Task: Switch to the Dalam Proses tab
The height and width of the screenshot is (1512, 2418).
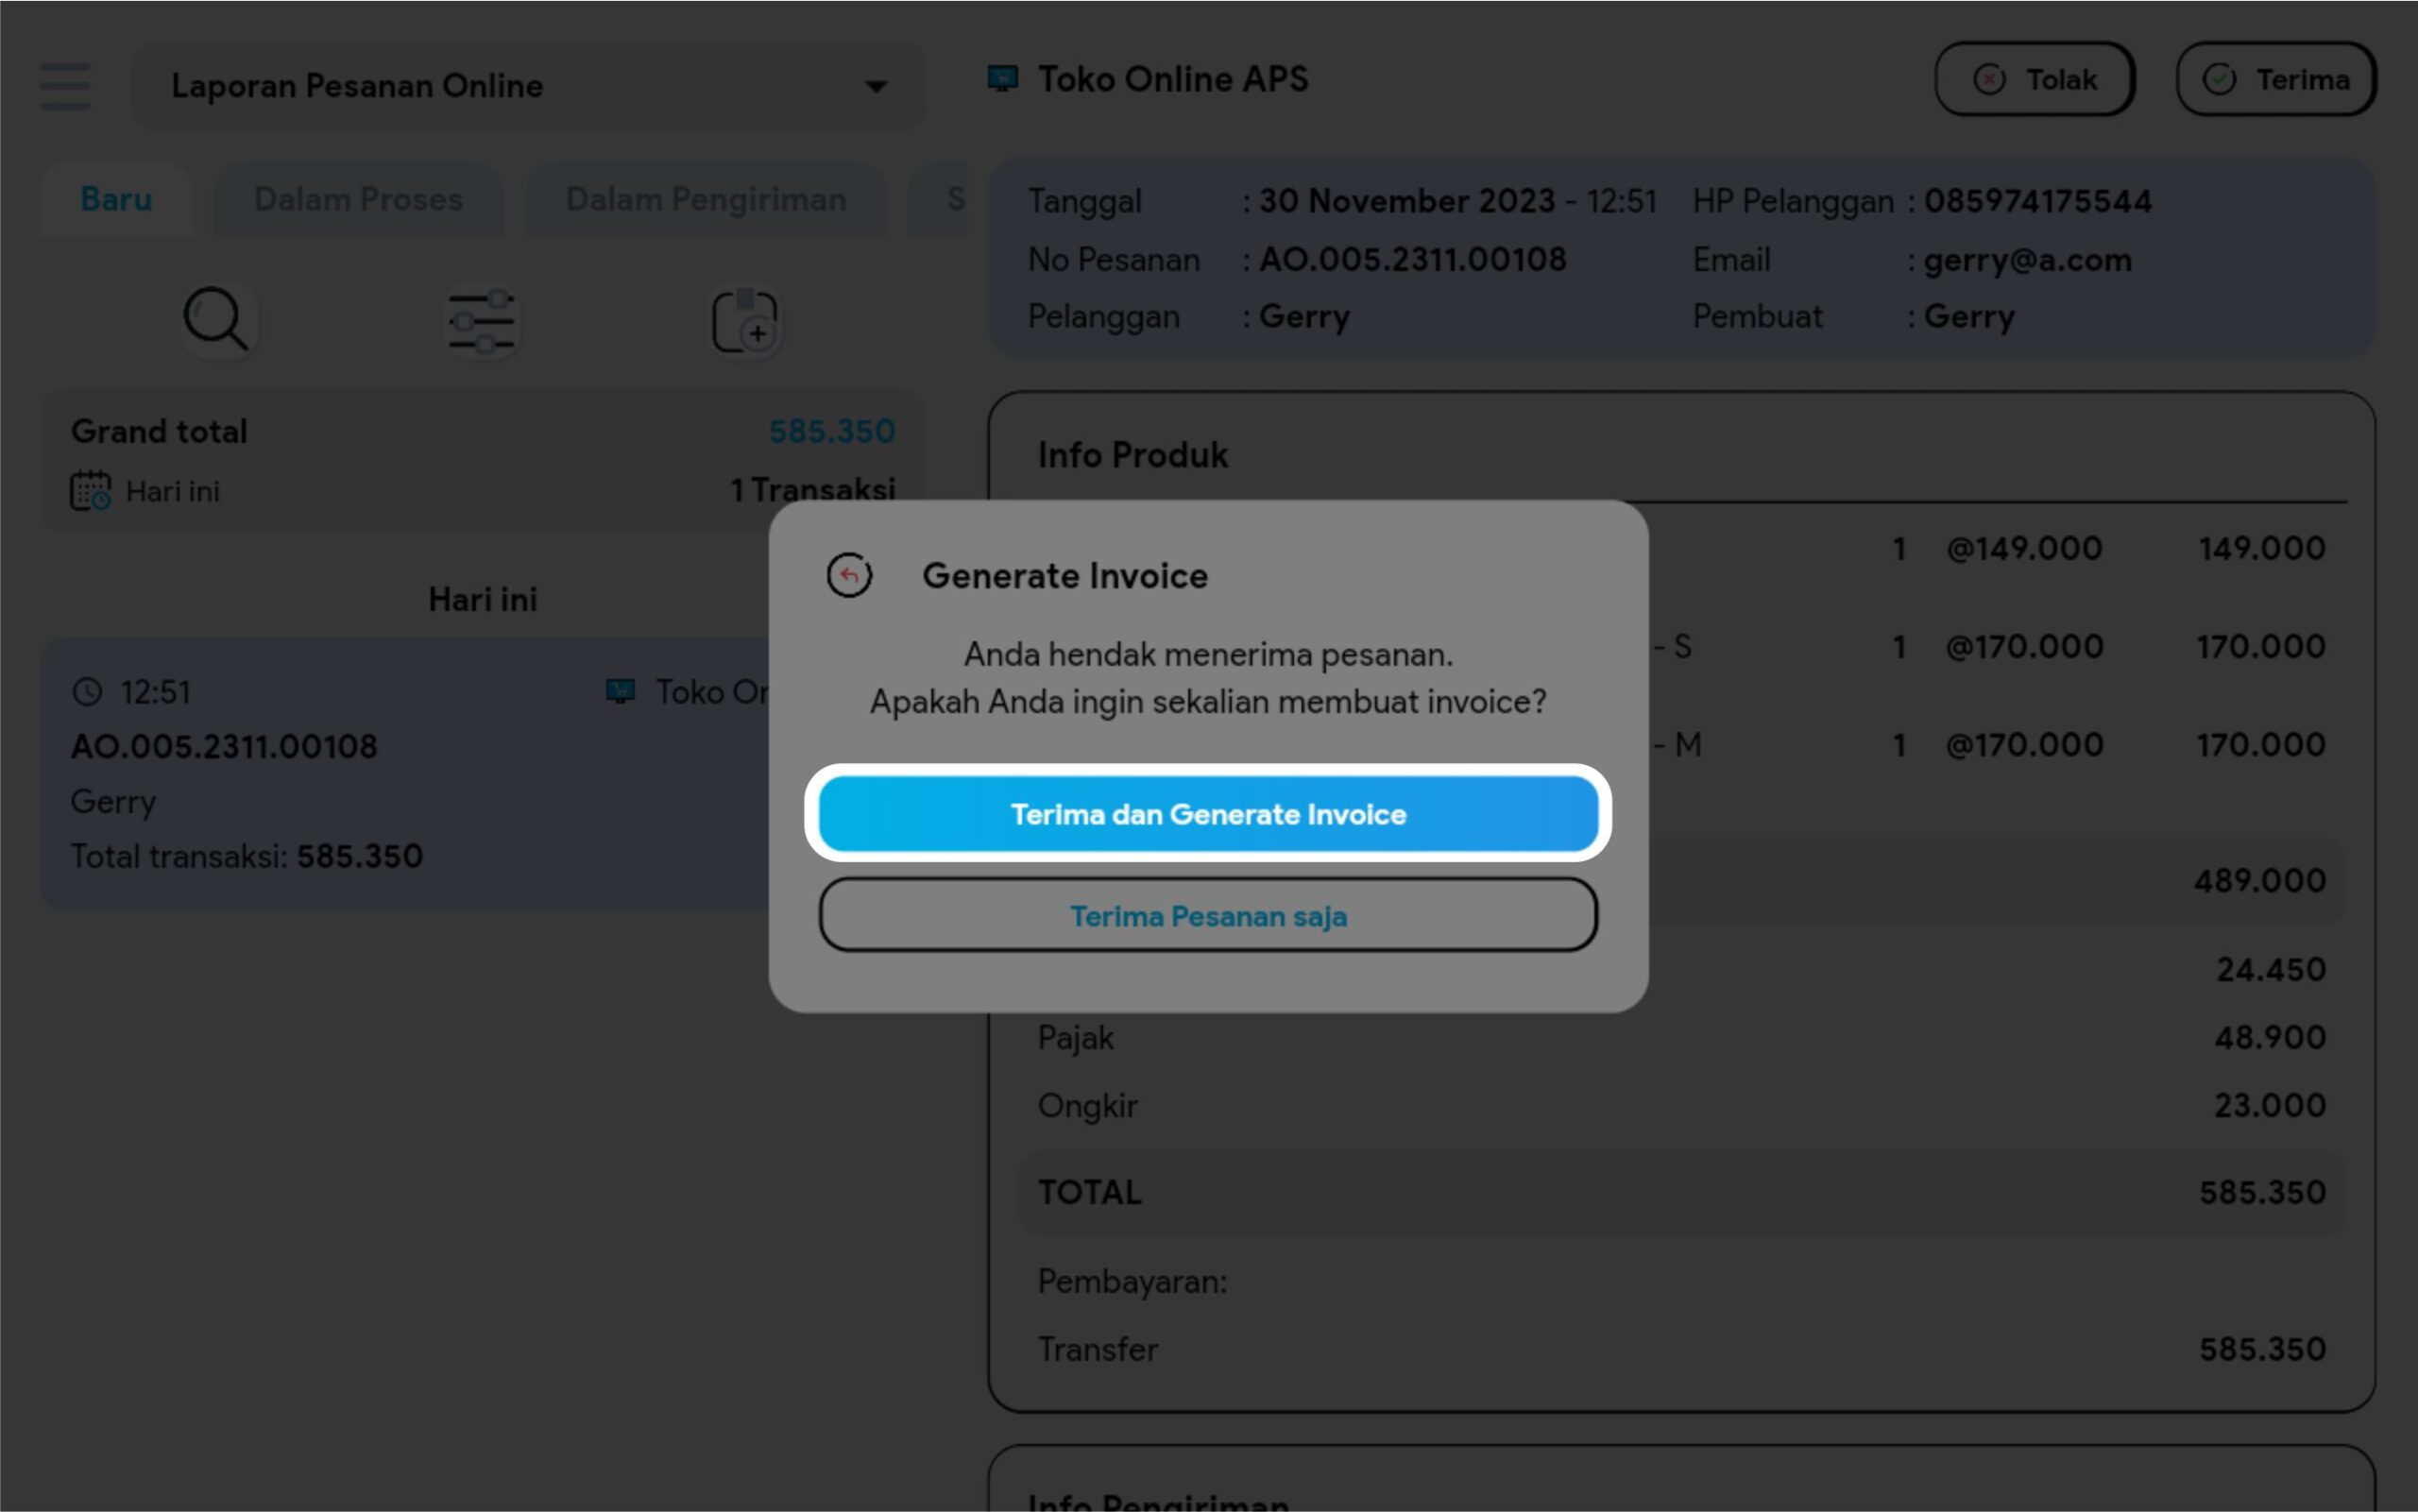Action: [x=358, y=199]
